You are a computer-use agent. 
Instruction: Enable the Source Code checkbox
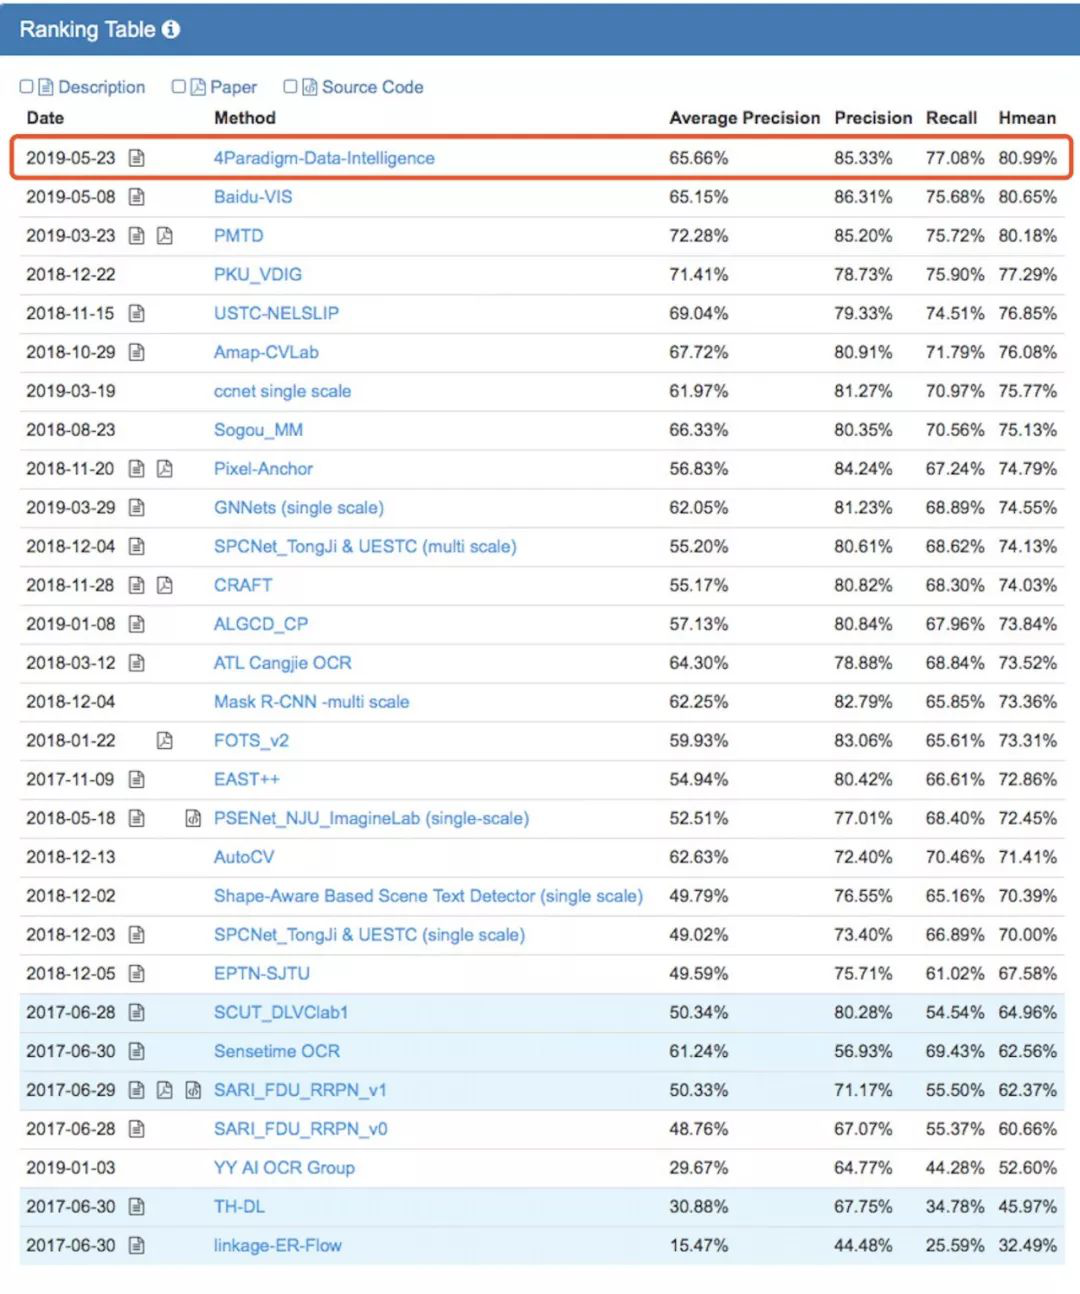[x=290, y=87]
